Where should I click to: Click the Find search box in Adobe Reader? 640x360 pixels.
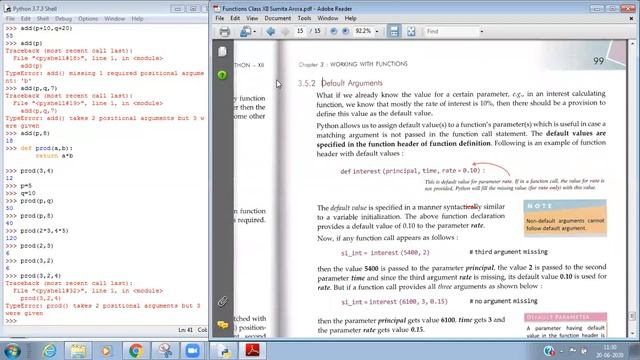(x=452, y=31)
